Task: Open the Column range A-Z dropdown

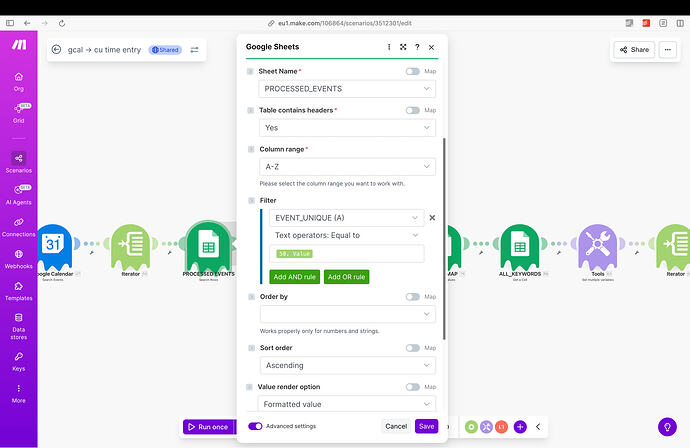Action: pos(347,167)
